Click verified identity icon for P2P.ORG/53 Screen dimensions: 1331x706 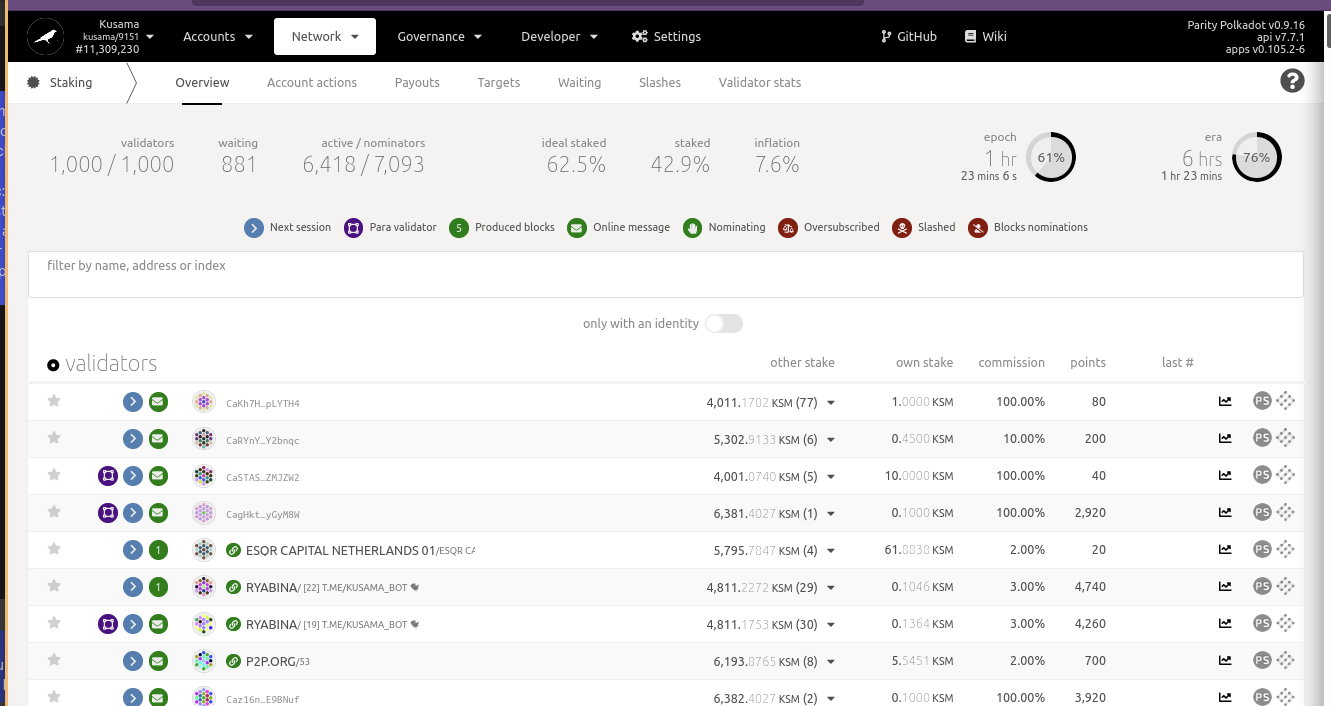(233, 661)
